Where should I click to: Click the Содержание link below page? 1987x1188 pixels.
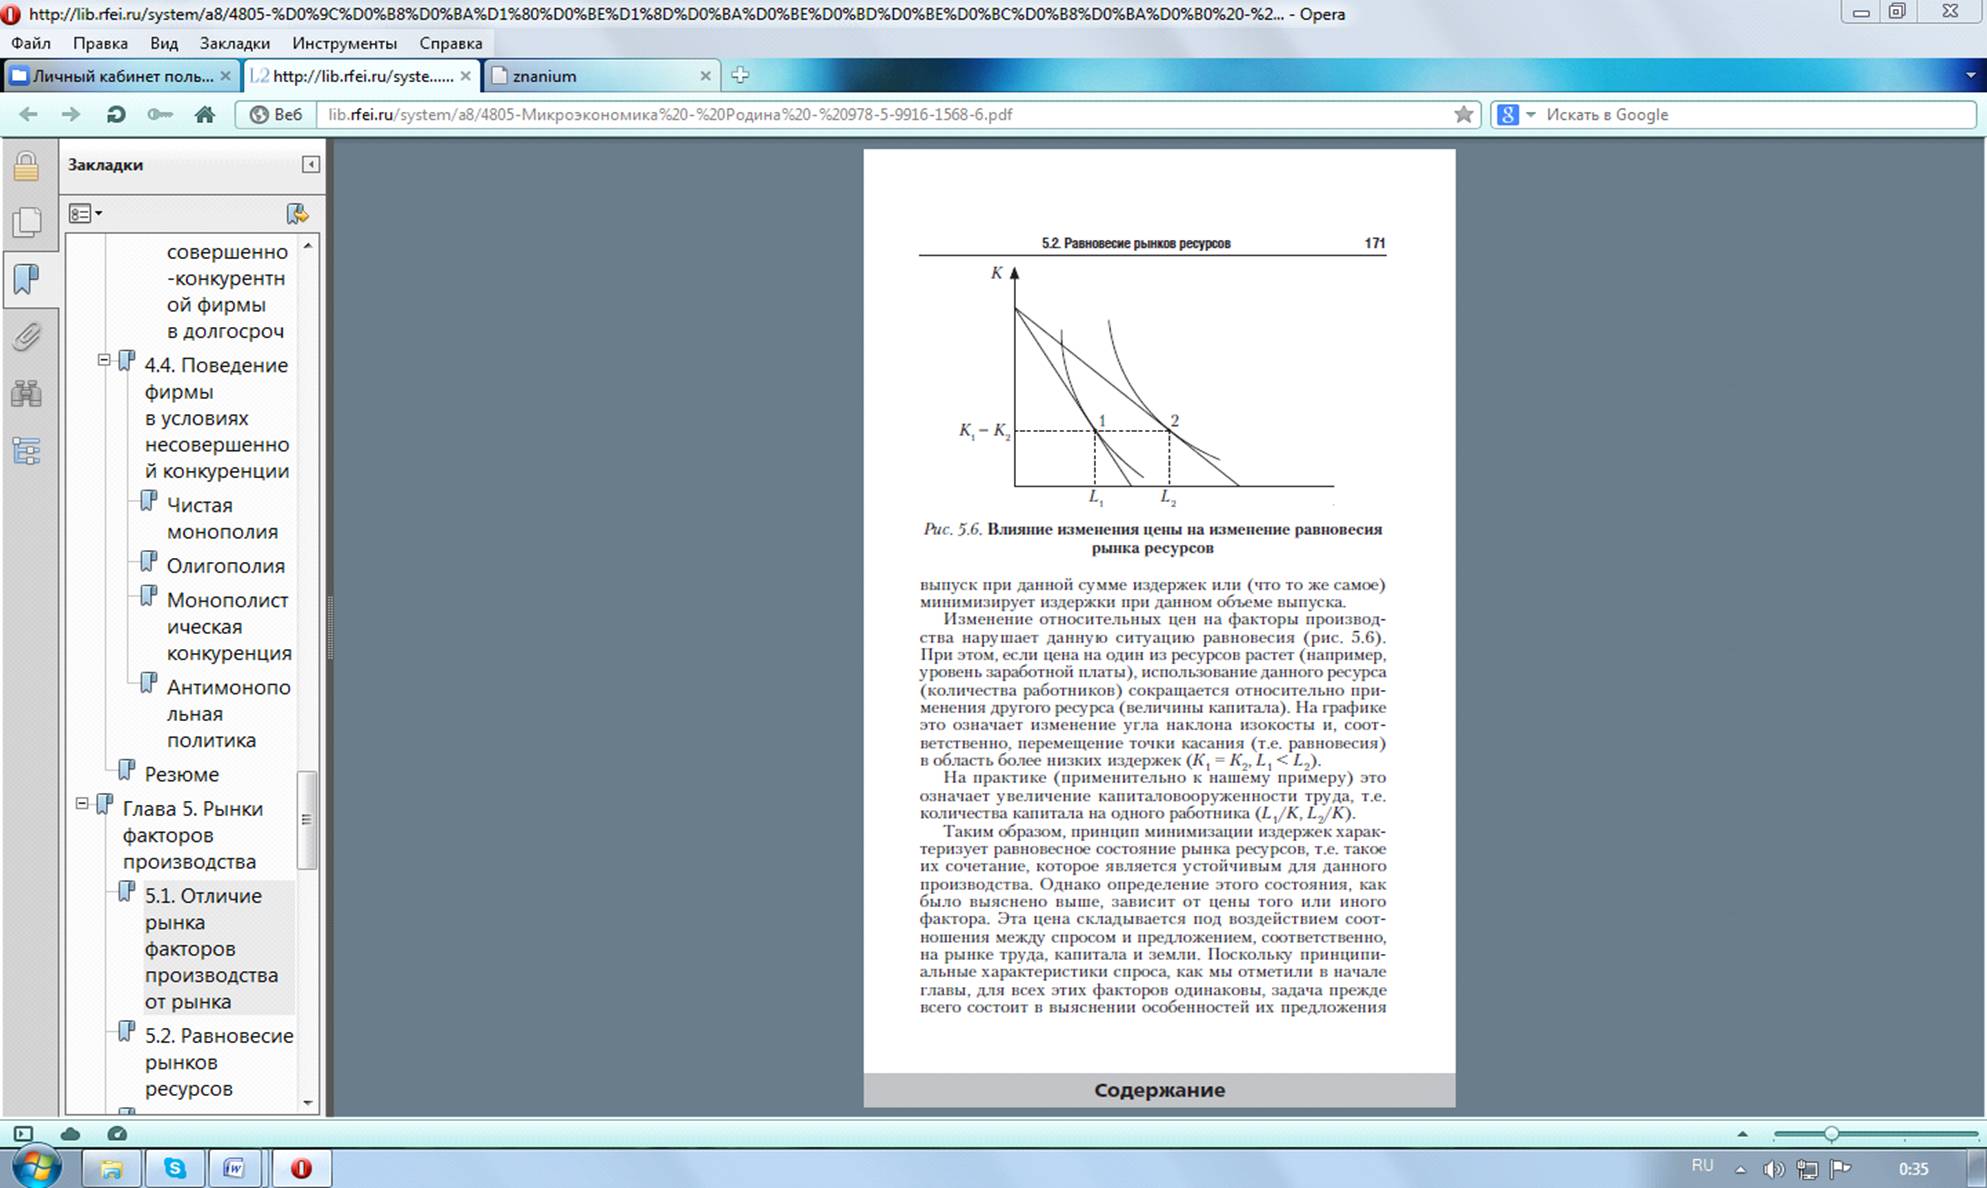(1158, 1090)
